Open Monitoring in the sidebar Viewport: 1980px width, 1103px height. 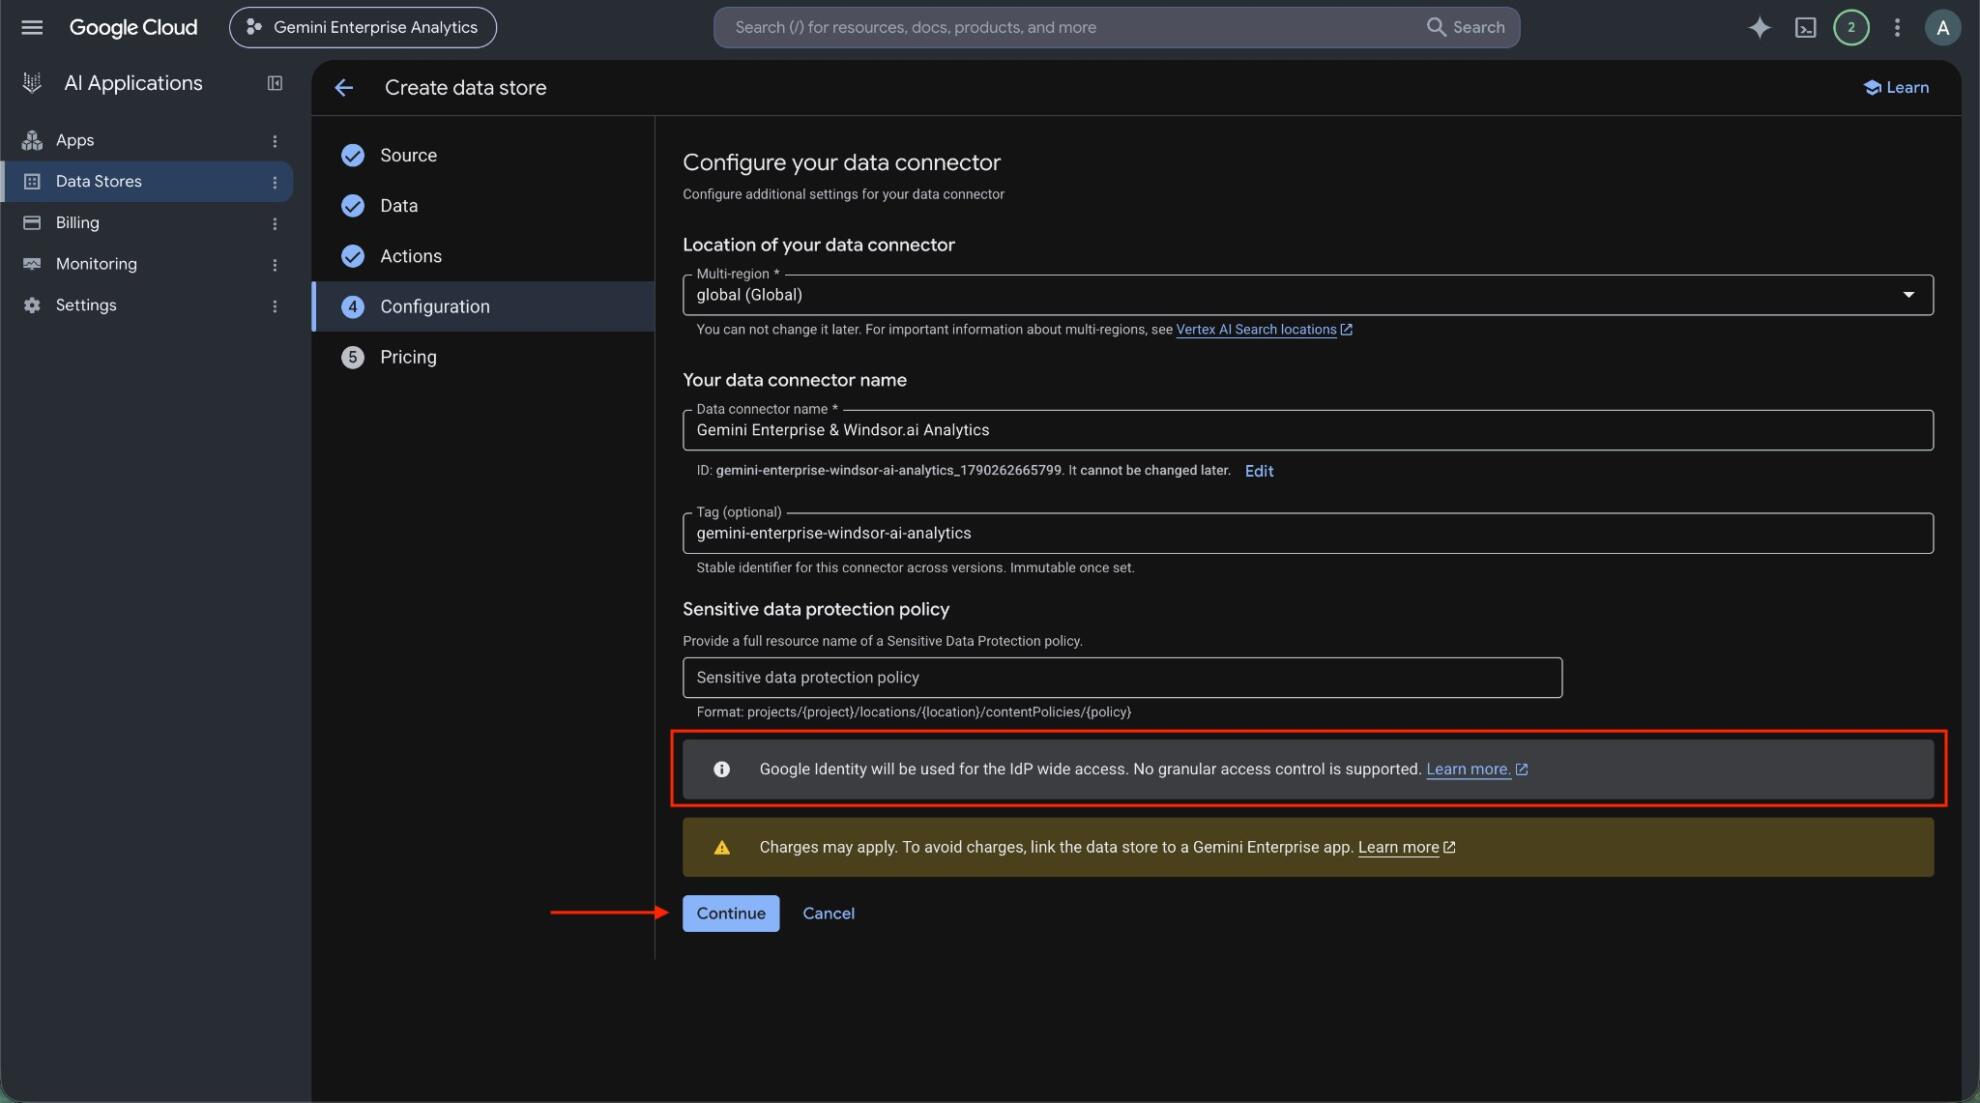96,264
